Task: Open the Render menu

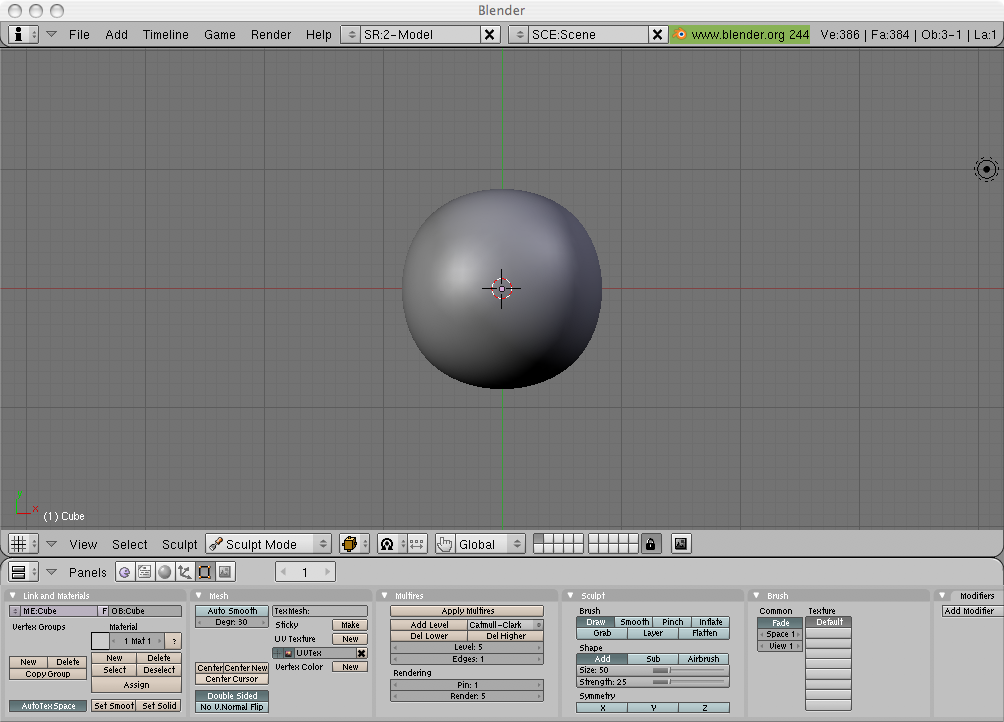Action: point(271,34)
